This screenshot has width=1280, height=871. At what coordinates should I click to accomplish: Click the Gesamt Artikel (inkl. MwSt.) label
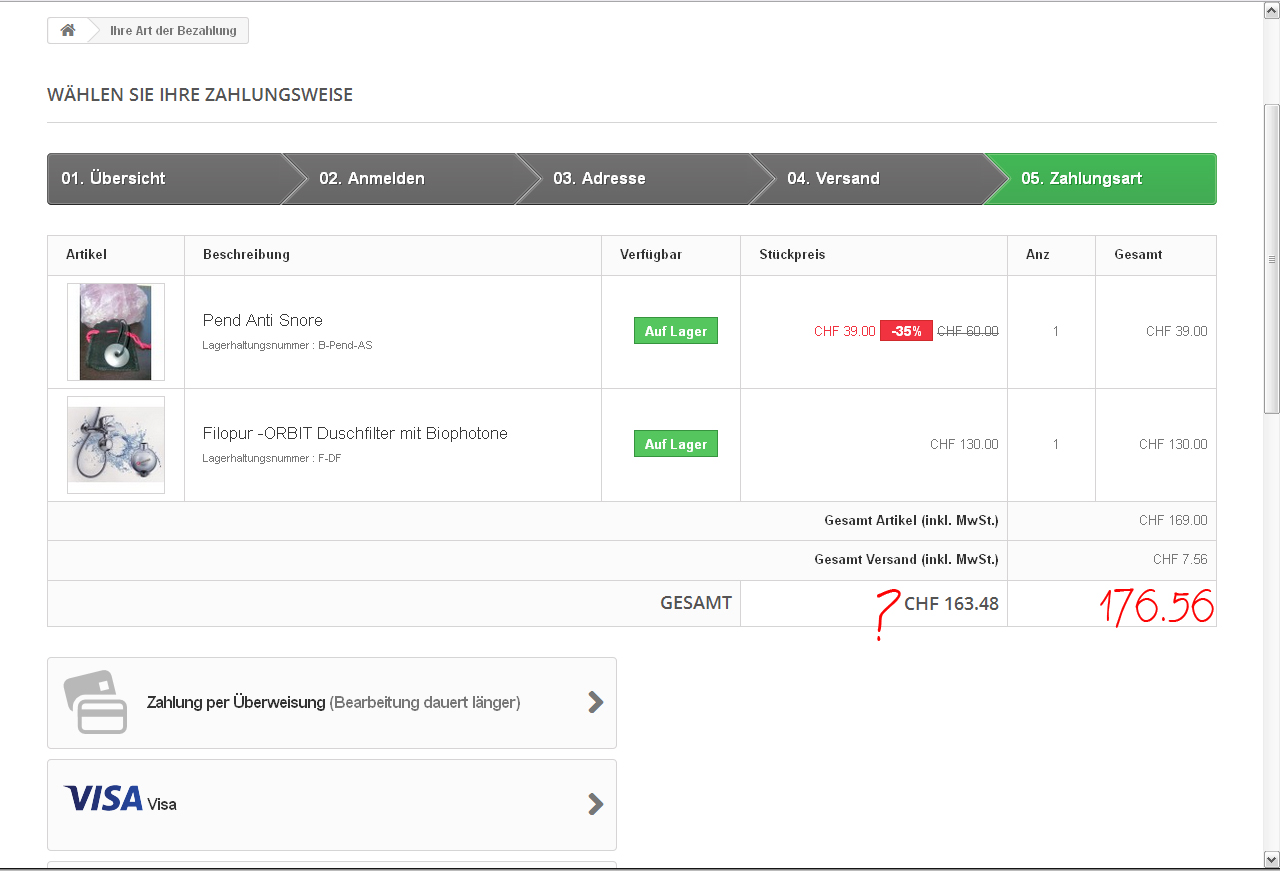coord(911,520)
